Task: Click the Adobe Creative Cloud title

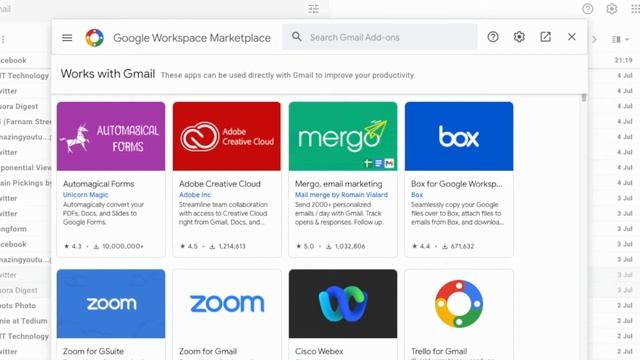Action: [x=220, y=184]
